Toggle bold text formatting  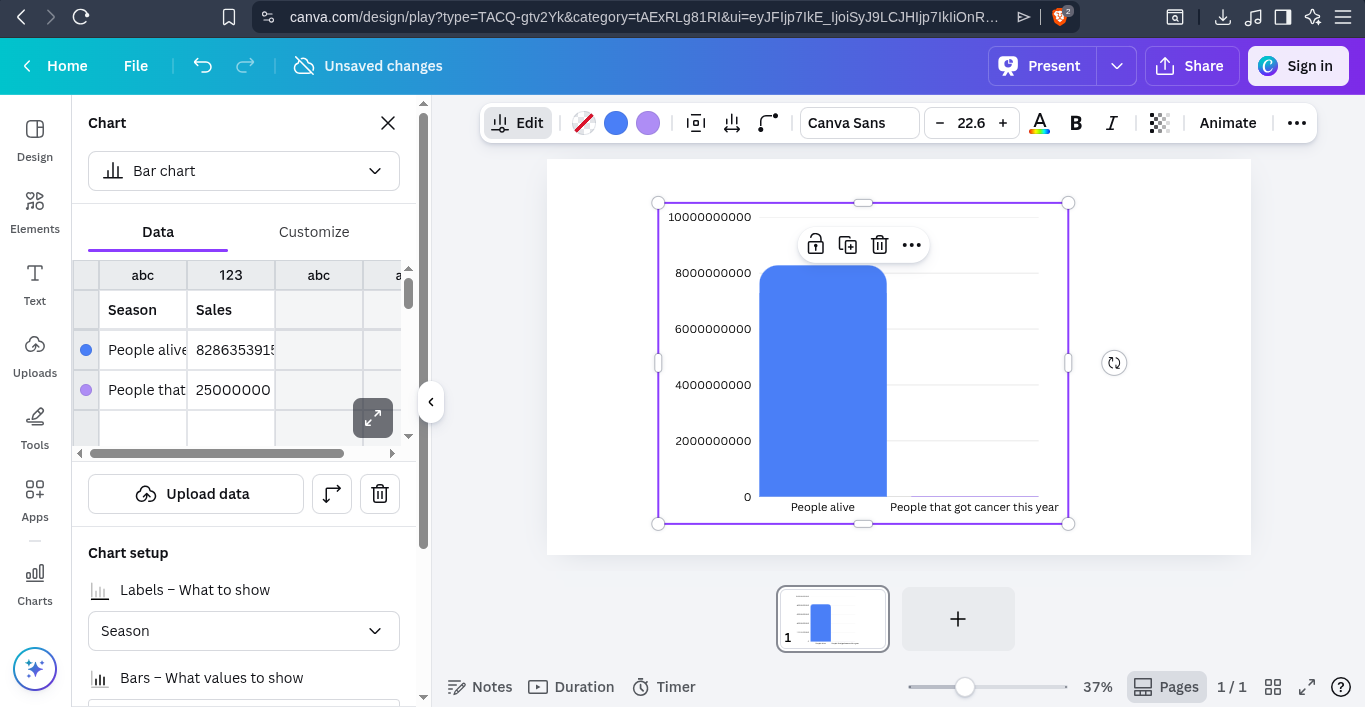click(x=1076, y=123)
